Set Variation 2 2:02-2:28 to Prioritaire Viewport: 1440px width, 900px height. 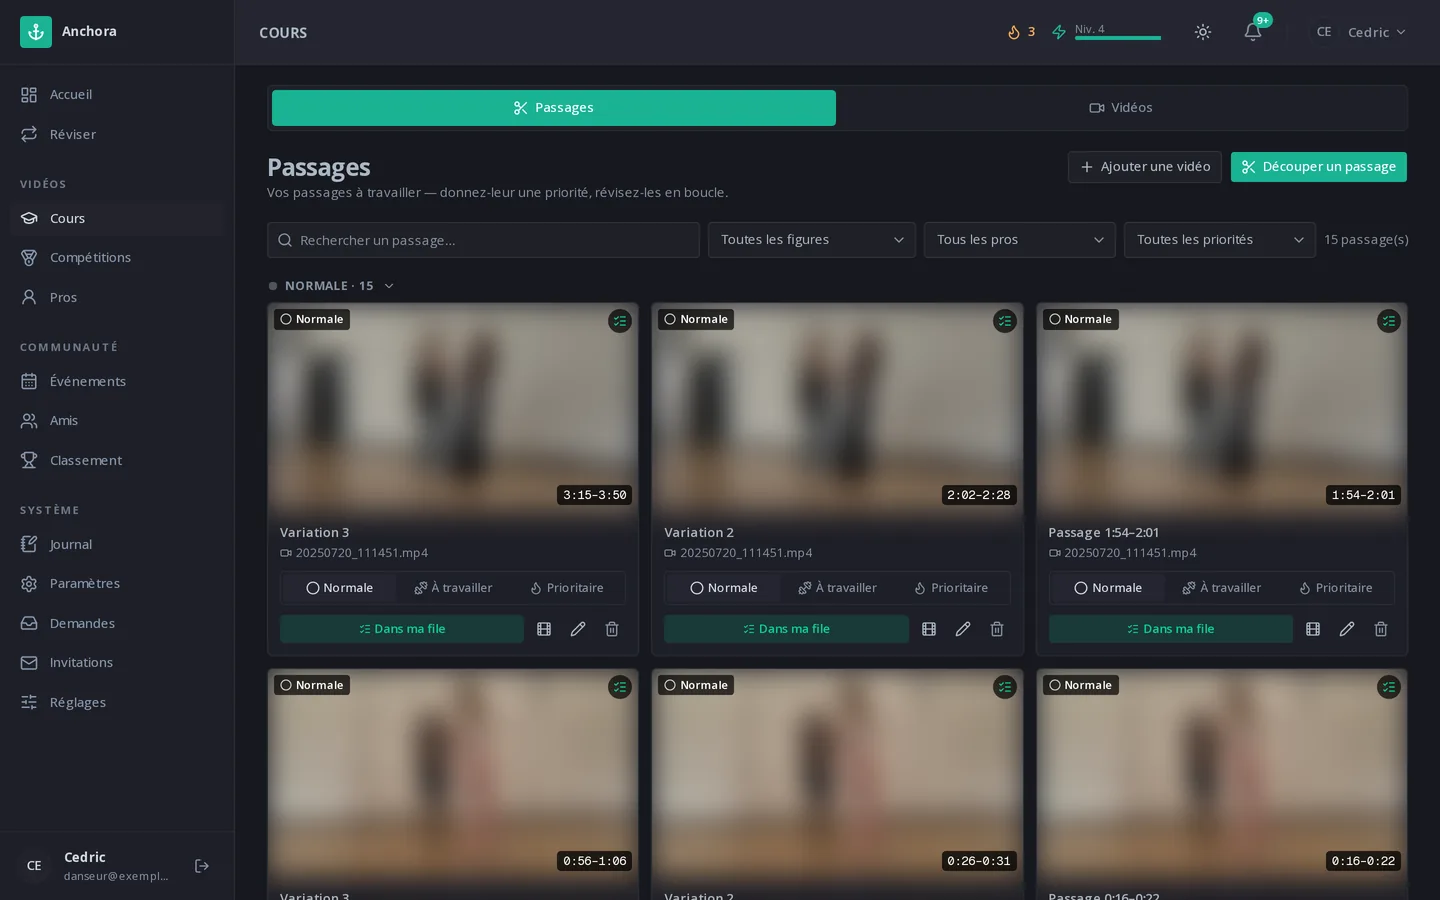pos(951,588)
